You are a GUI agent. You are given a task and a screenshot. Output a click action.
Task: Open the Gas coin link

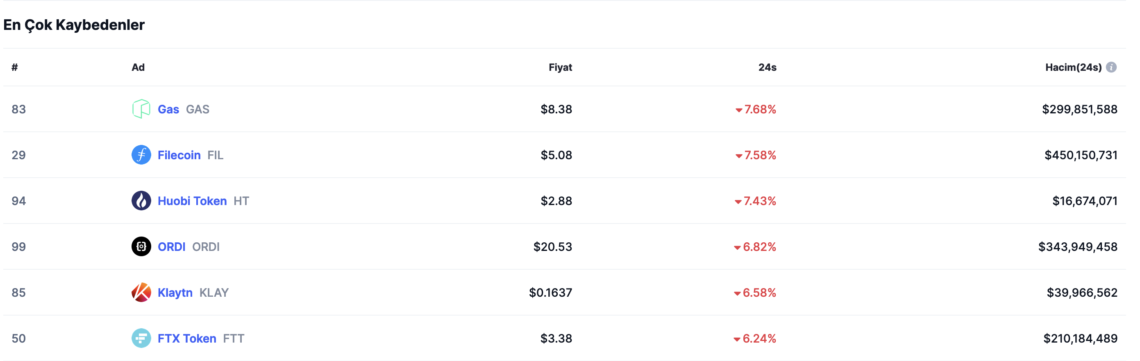pyautogui.click(x=168, y=109)
